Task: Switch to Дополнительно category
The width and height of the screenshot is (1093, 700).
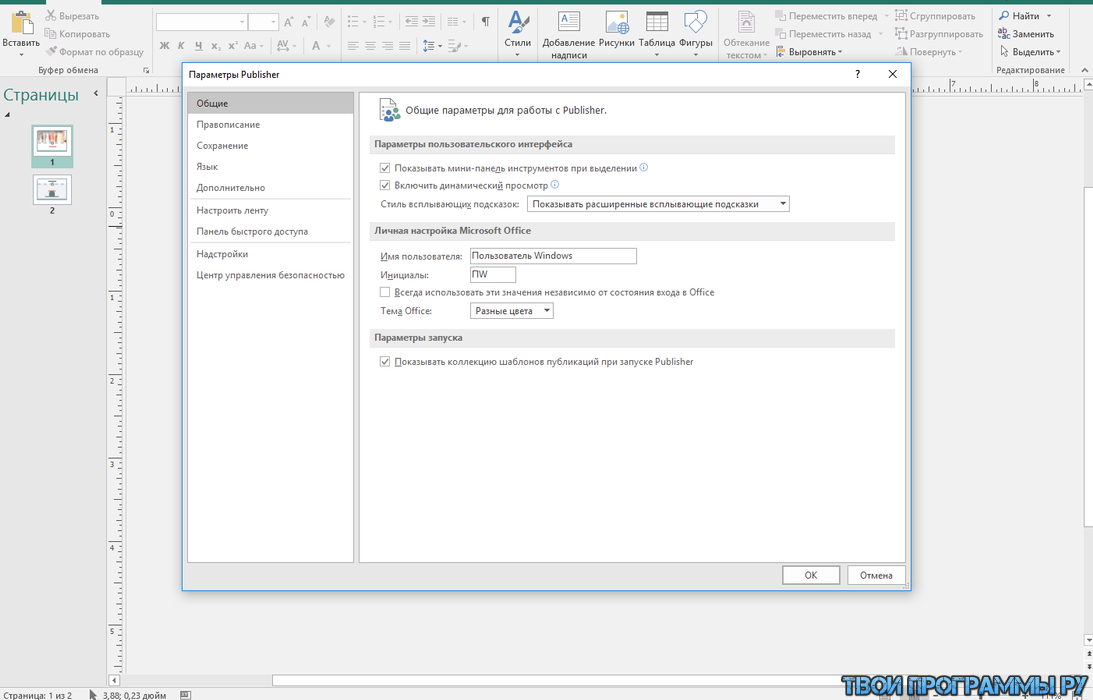Action: pyautogui.click(x=270, y=188)
